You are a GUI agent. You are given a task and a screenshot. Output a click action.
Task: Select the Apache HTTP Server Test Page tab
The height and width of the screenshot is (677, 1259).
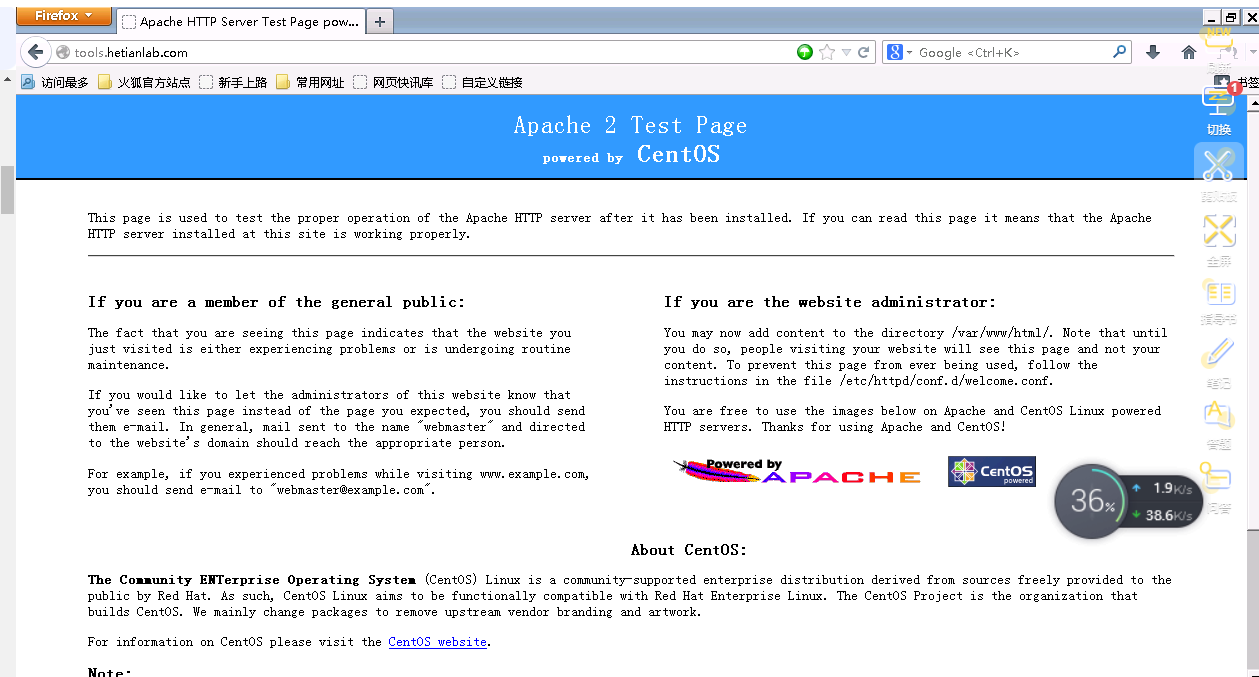(x=240, y=21)
